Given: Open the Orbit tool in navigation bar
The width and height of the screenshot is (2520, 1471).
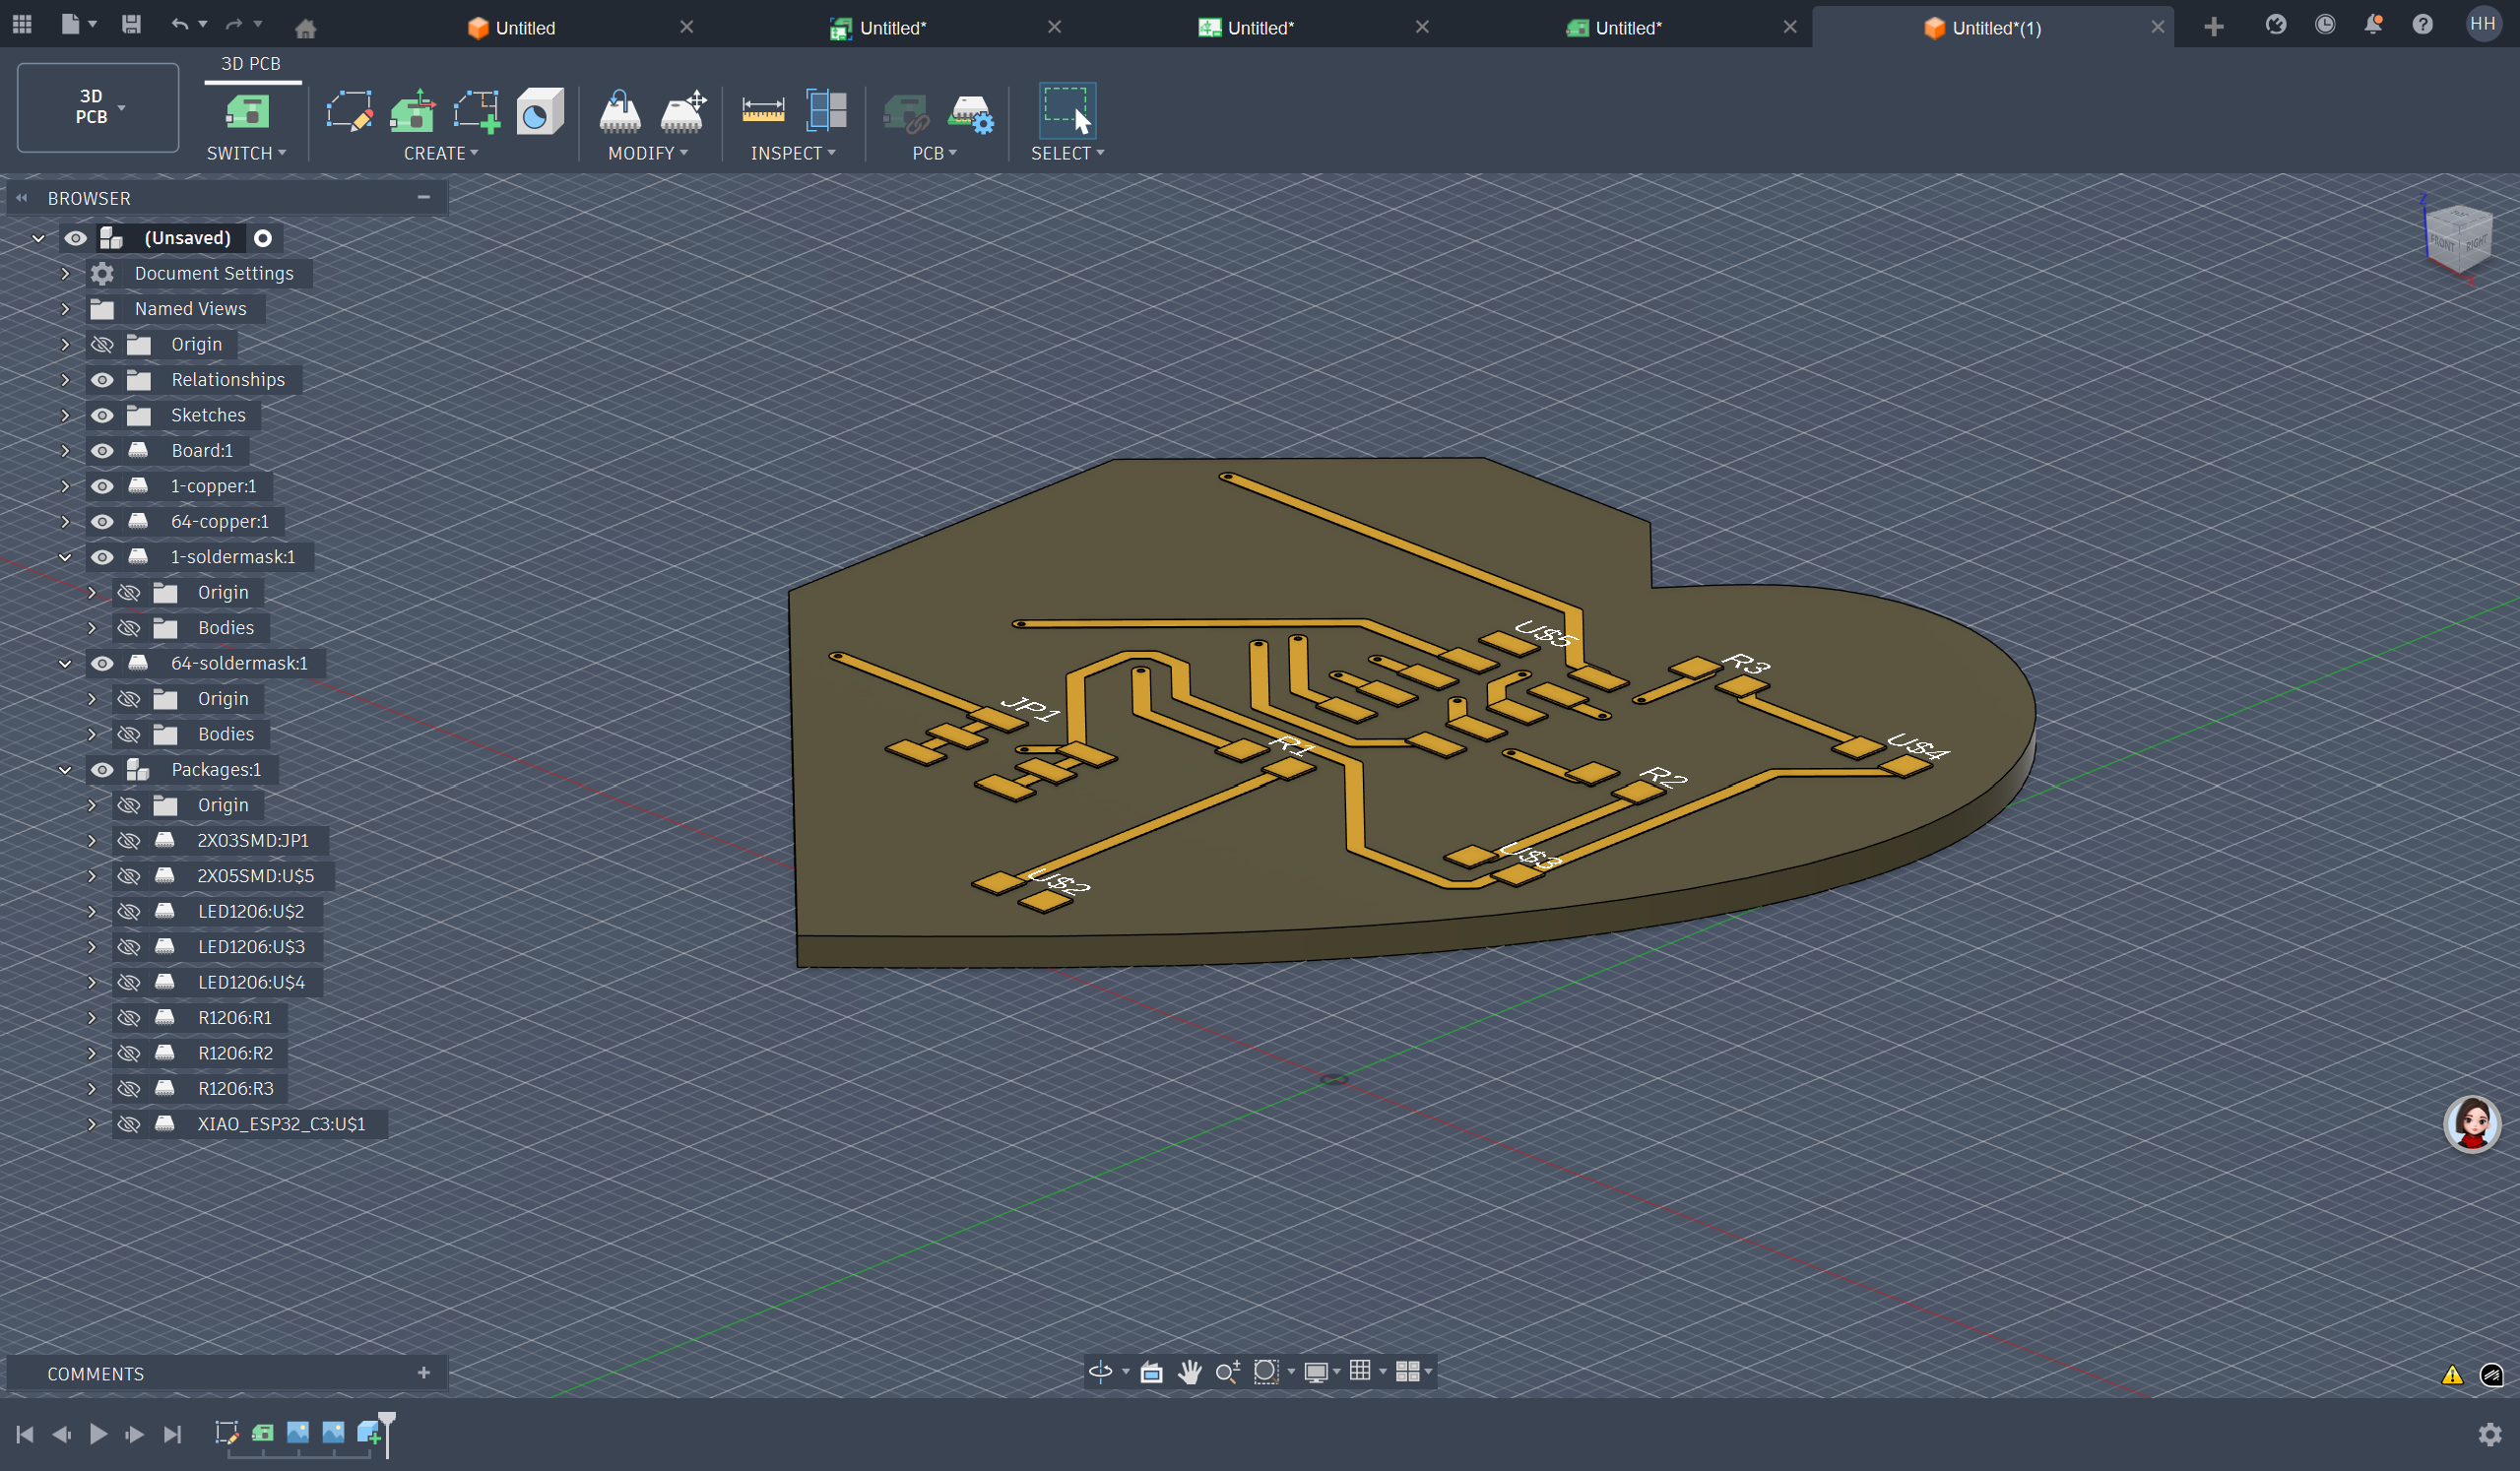Looking at the screenshot, I should pos(1100,1372).
